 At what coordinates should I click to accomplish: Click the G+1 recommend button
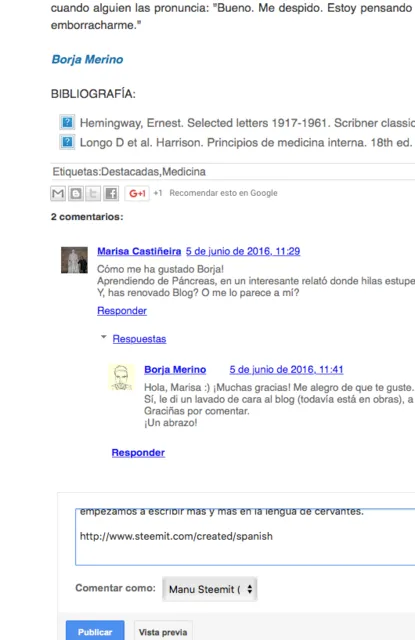click(137, 193)
